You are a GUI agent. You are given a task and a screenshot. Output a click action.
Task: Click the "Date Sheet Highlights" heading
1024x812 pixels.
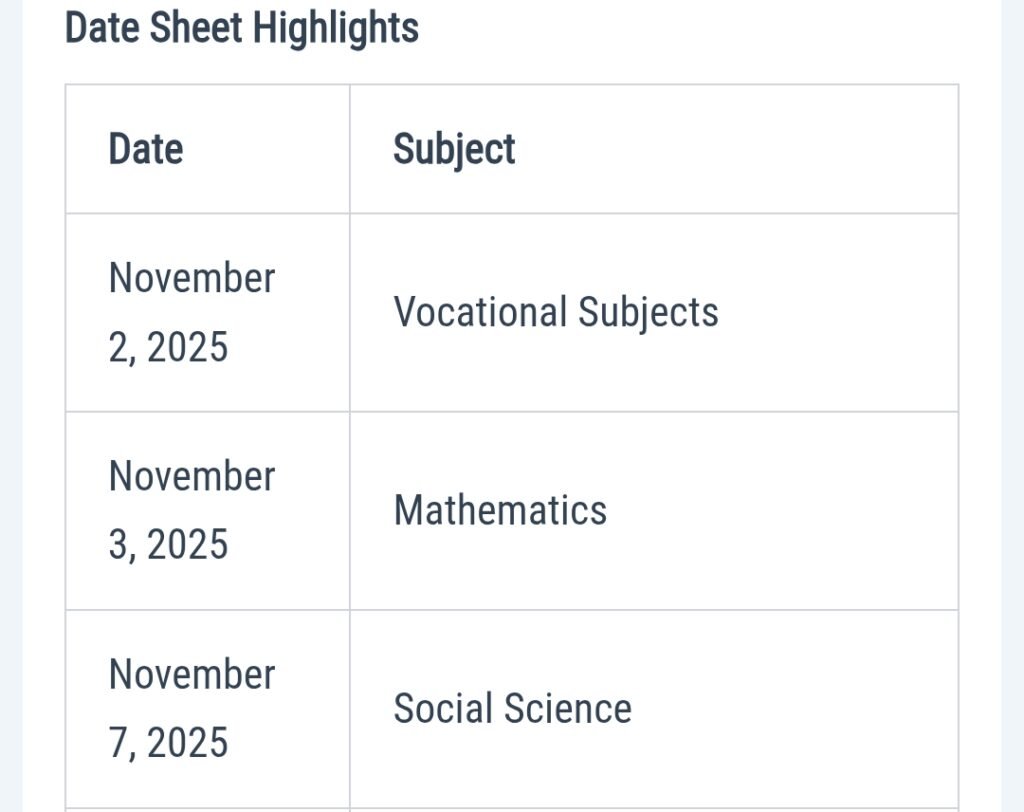point(241,28)
